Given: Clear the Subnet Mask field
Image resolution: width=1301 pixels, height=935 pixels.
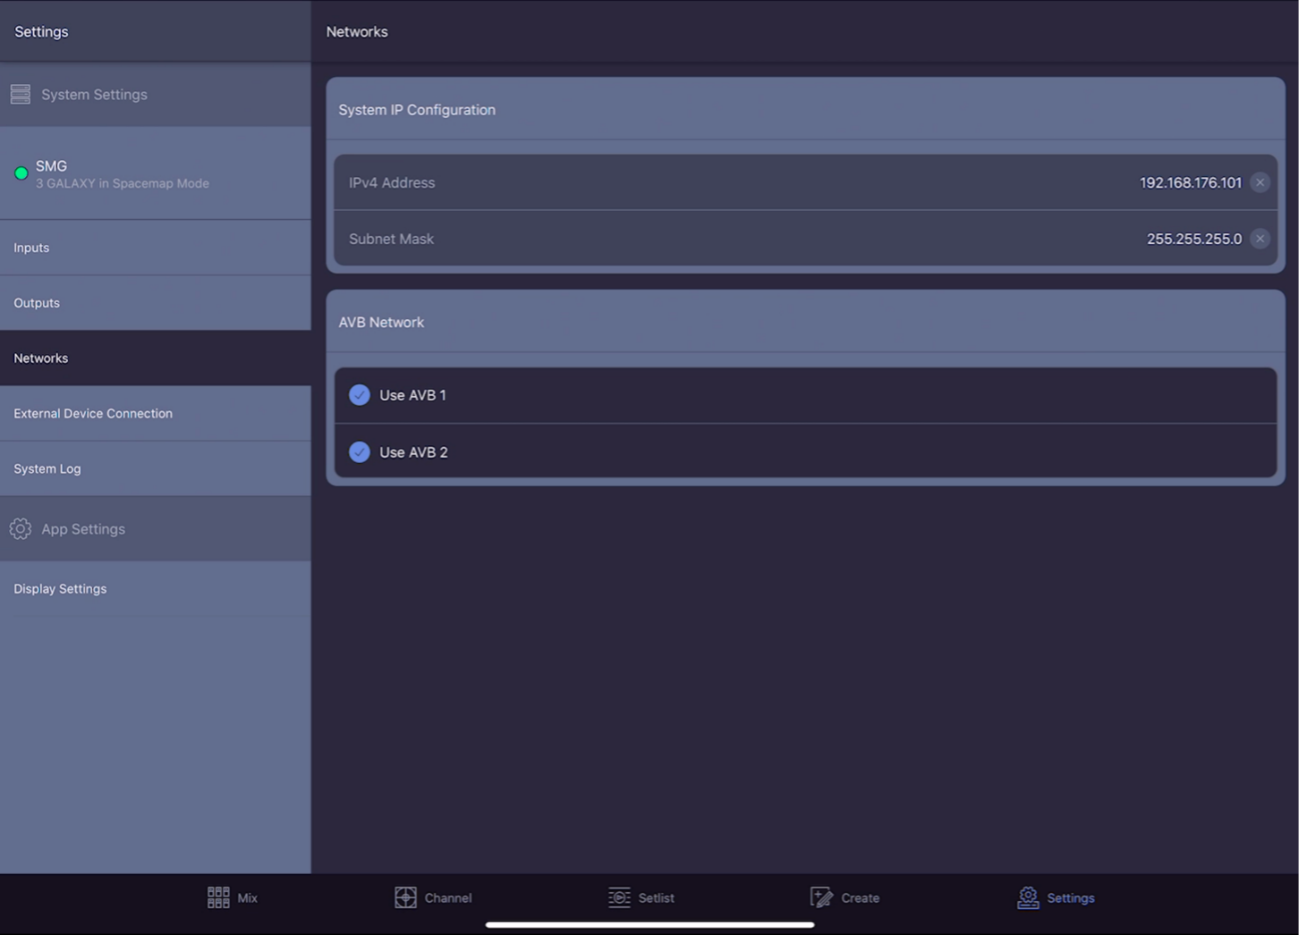Looking at the screenshot, I should point(1260,238).
